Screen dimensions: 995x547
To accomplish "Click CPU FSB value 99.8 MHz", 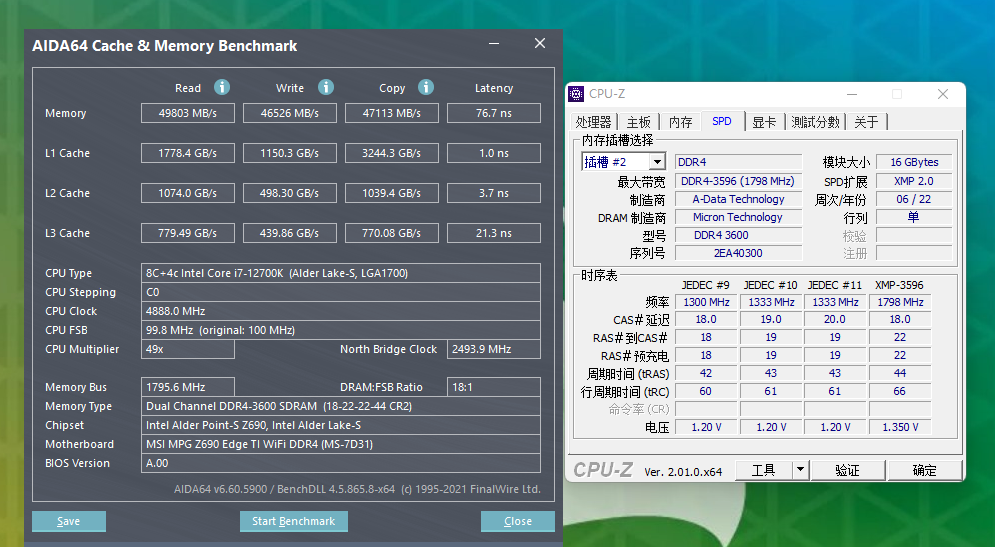I will pos(341,330).
